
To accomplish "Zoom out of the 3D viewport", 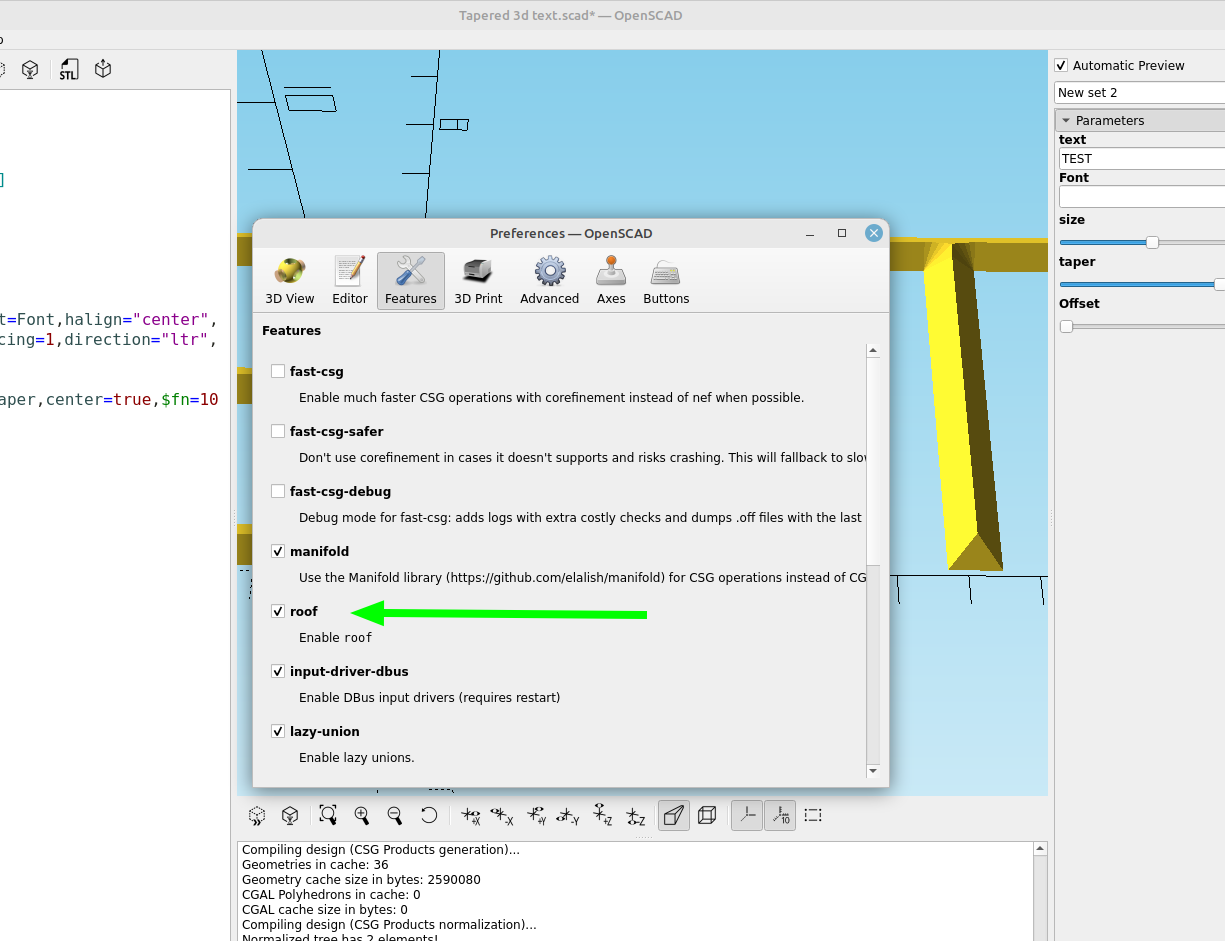I will (395, 815).
